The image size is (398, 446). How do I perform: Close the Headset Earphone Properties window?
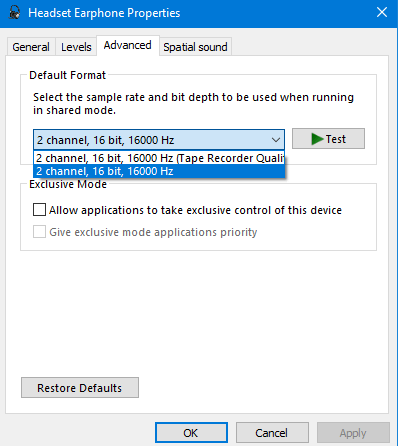pyautogui.click(x=382, y=13)
